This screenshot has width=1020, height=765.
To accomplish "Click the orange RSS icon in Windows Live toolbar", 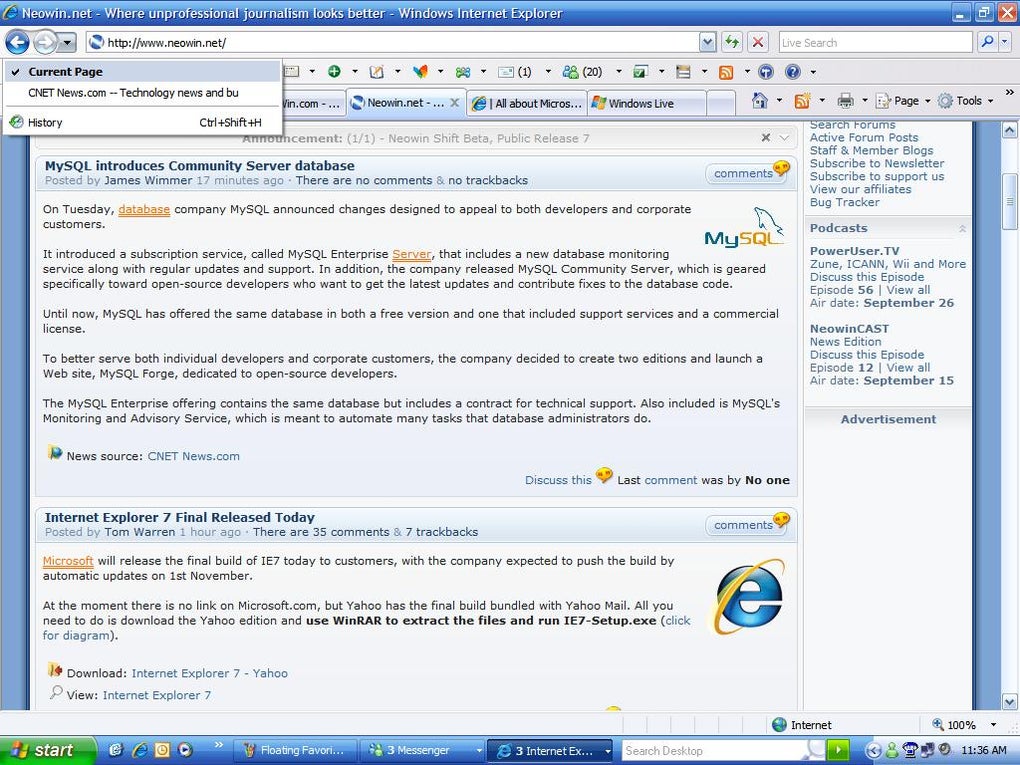I will 726,72.
